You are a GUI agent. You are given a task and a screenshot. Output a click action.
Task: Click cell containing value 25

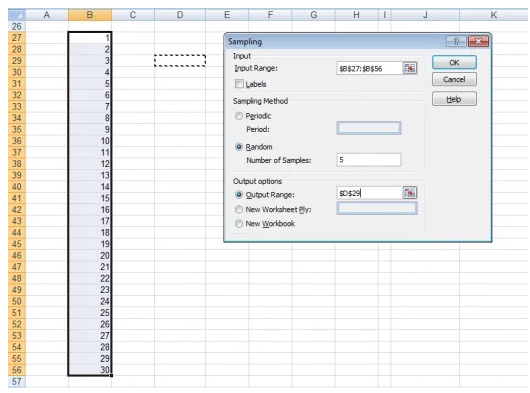pos(90,313)
